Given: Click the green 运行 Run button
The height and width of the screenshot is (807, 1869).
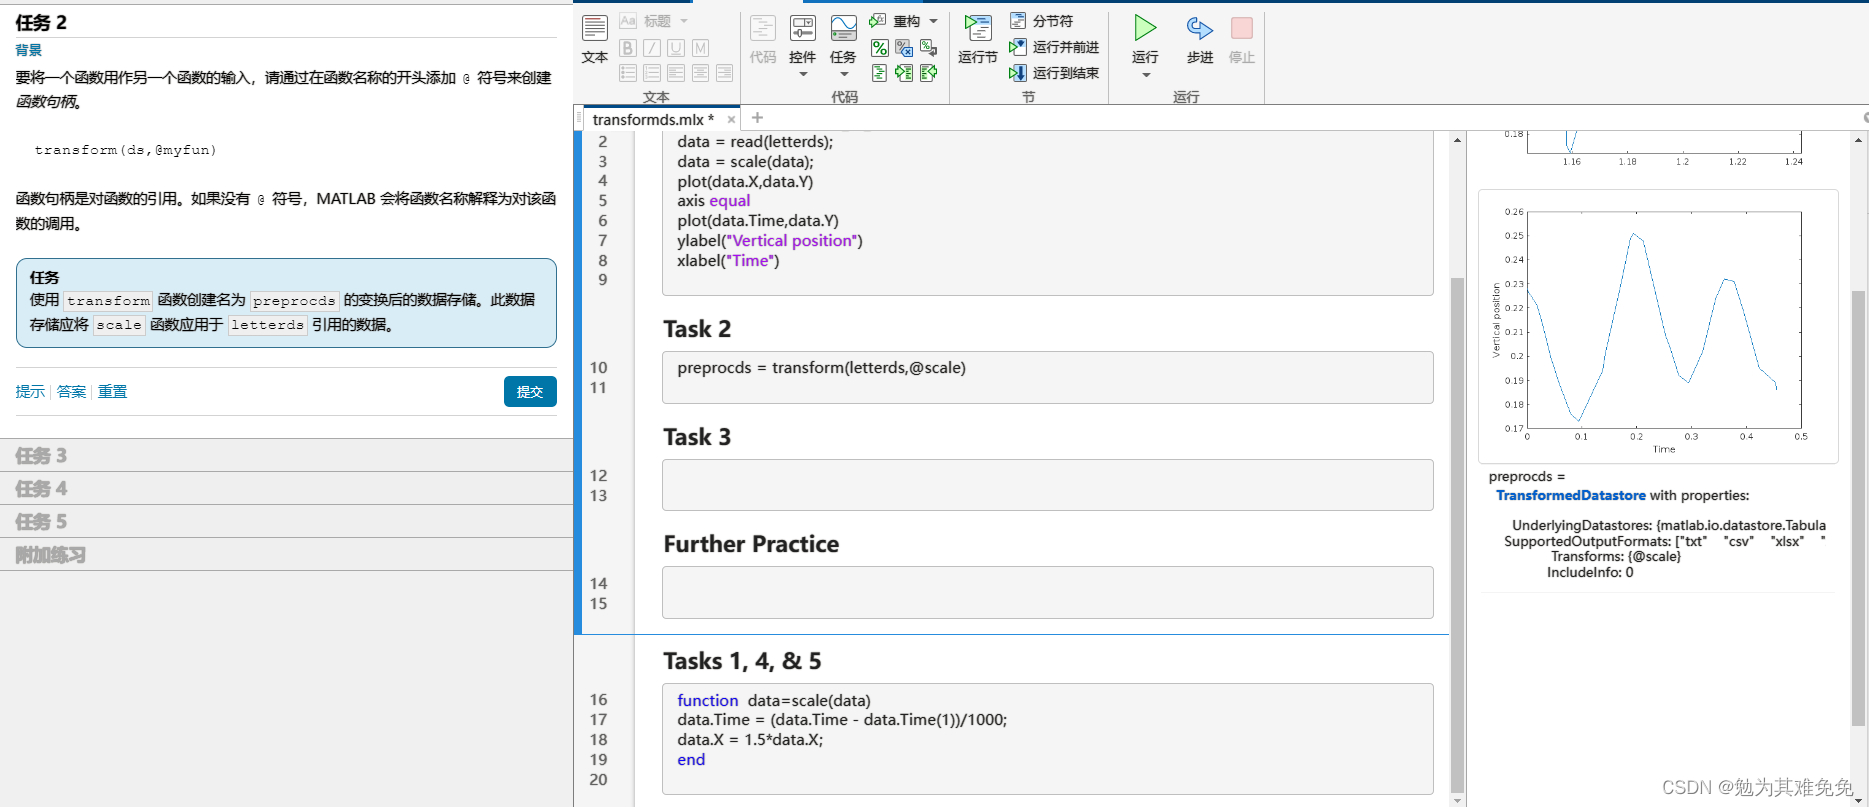Looking at the screenshot, I should tap(1146, 29).
